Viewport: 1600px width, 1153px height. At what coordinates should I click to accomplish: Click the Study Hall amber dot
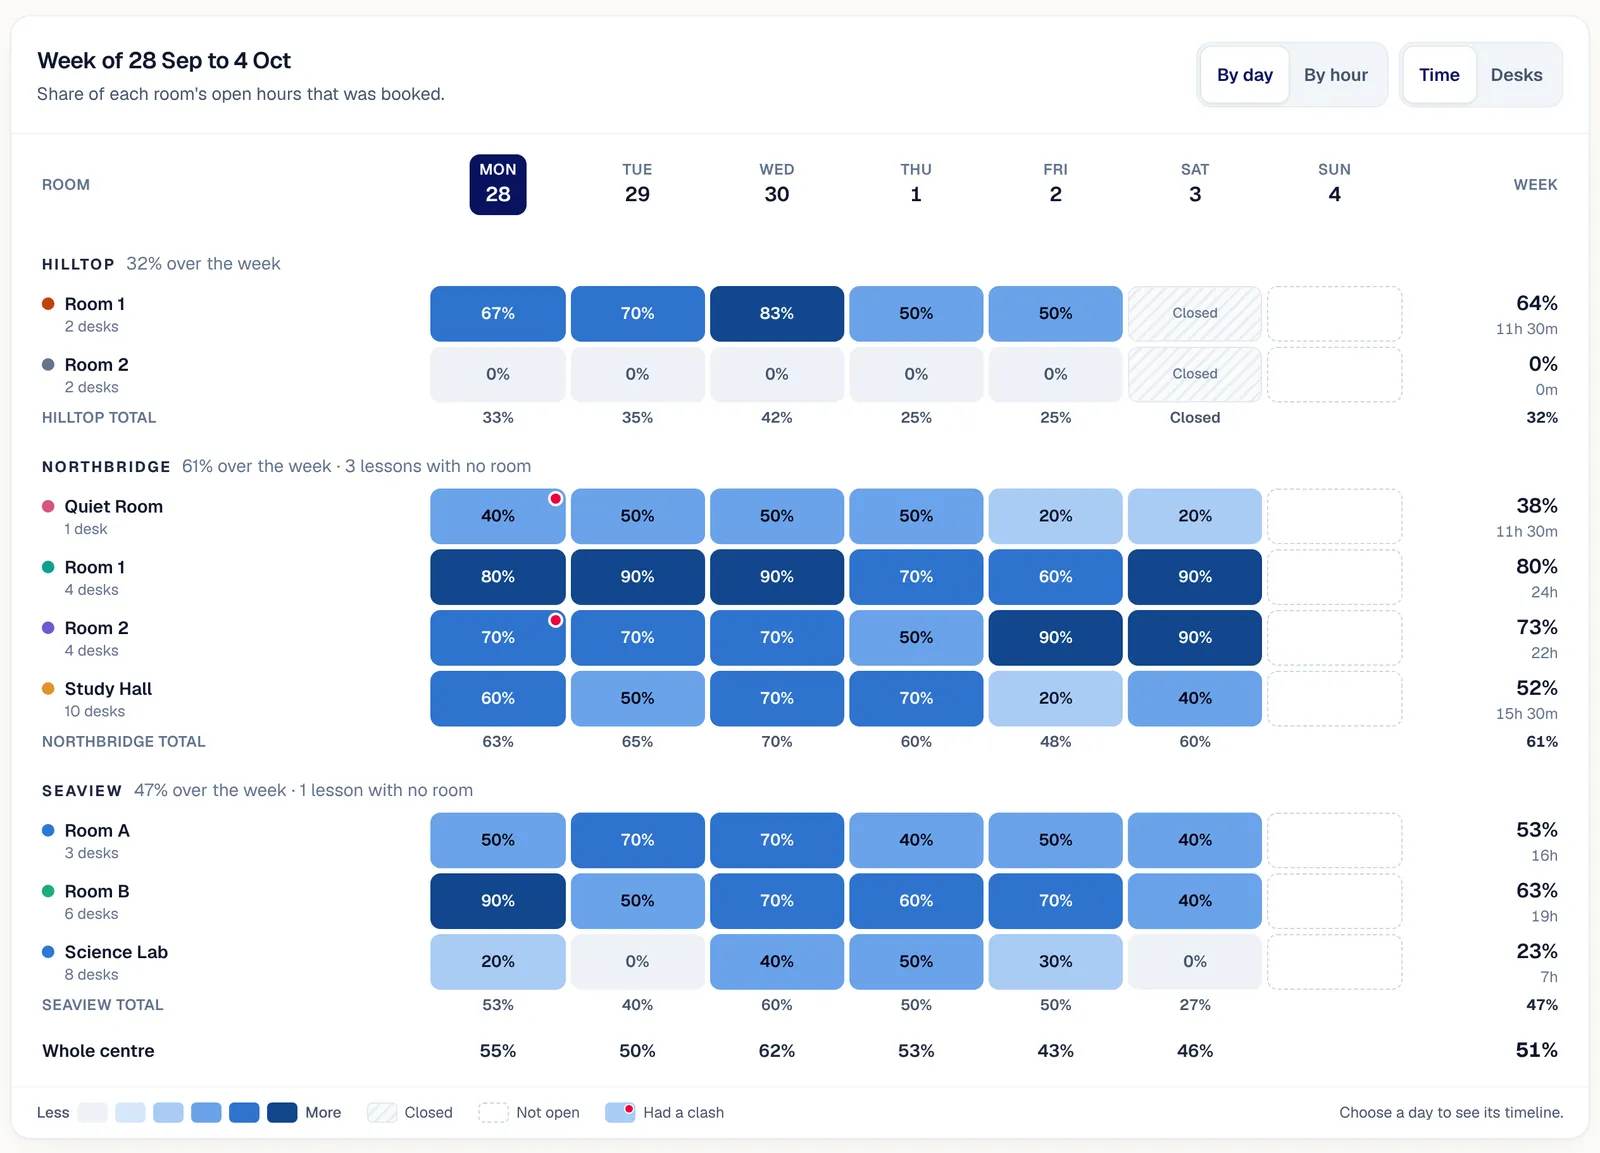(48, 689)
